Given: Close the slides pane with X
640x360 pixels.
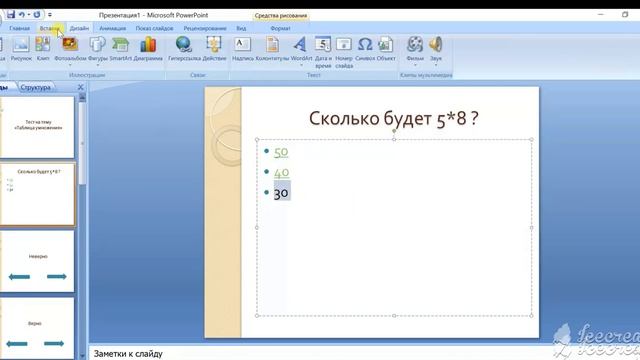Looking at the screenshot, I should pyautogui.click(x=80, y=87).
